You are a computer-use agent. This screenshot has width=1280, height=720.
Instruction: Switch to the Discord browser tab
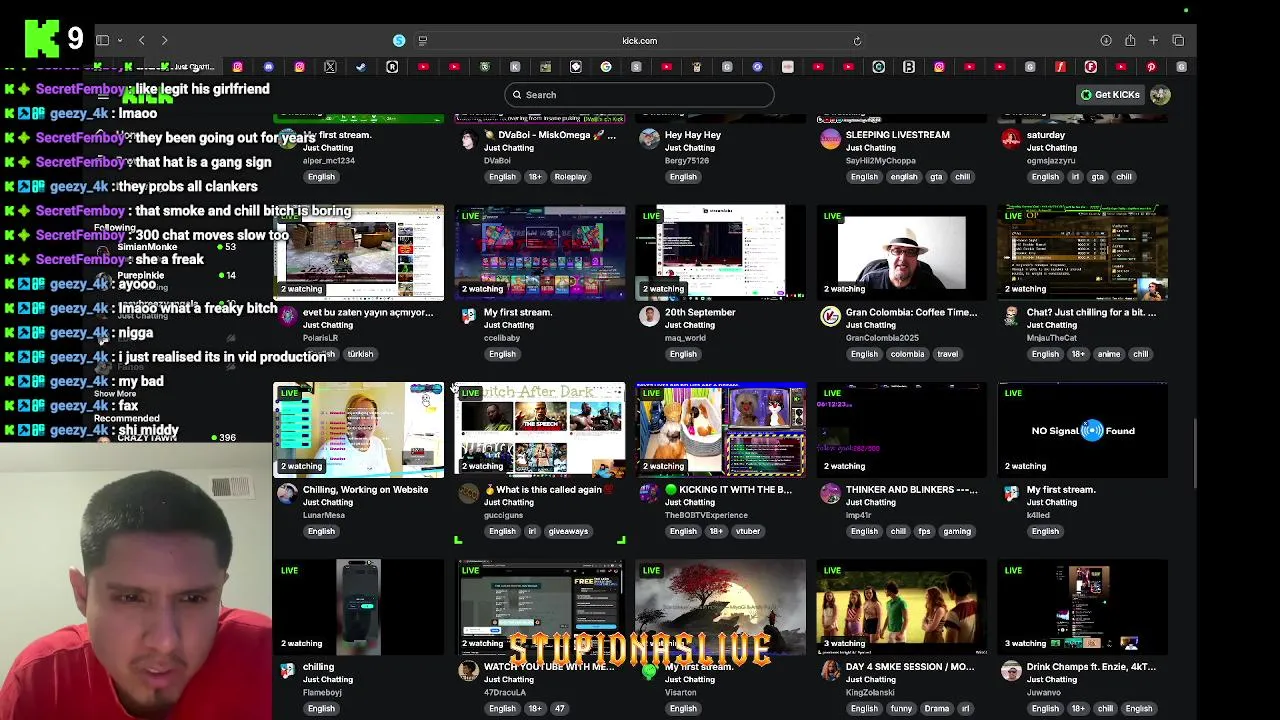pyautogui.click(x=269, y=67)
